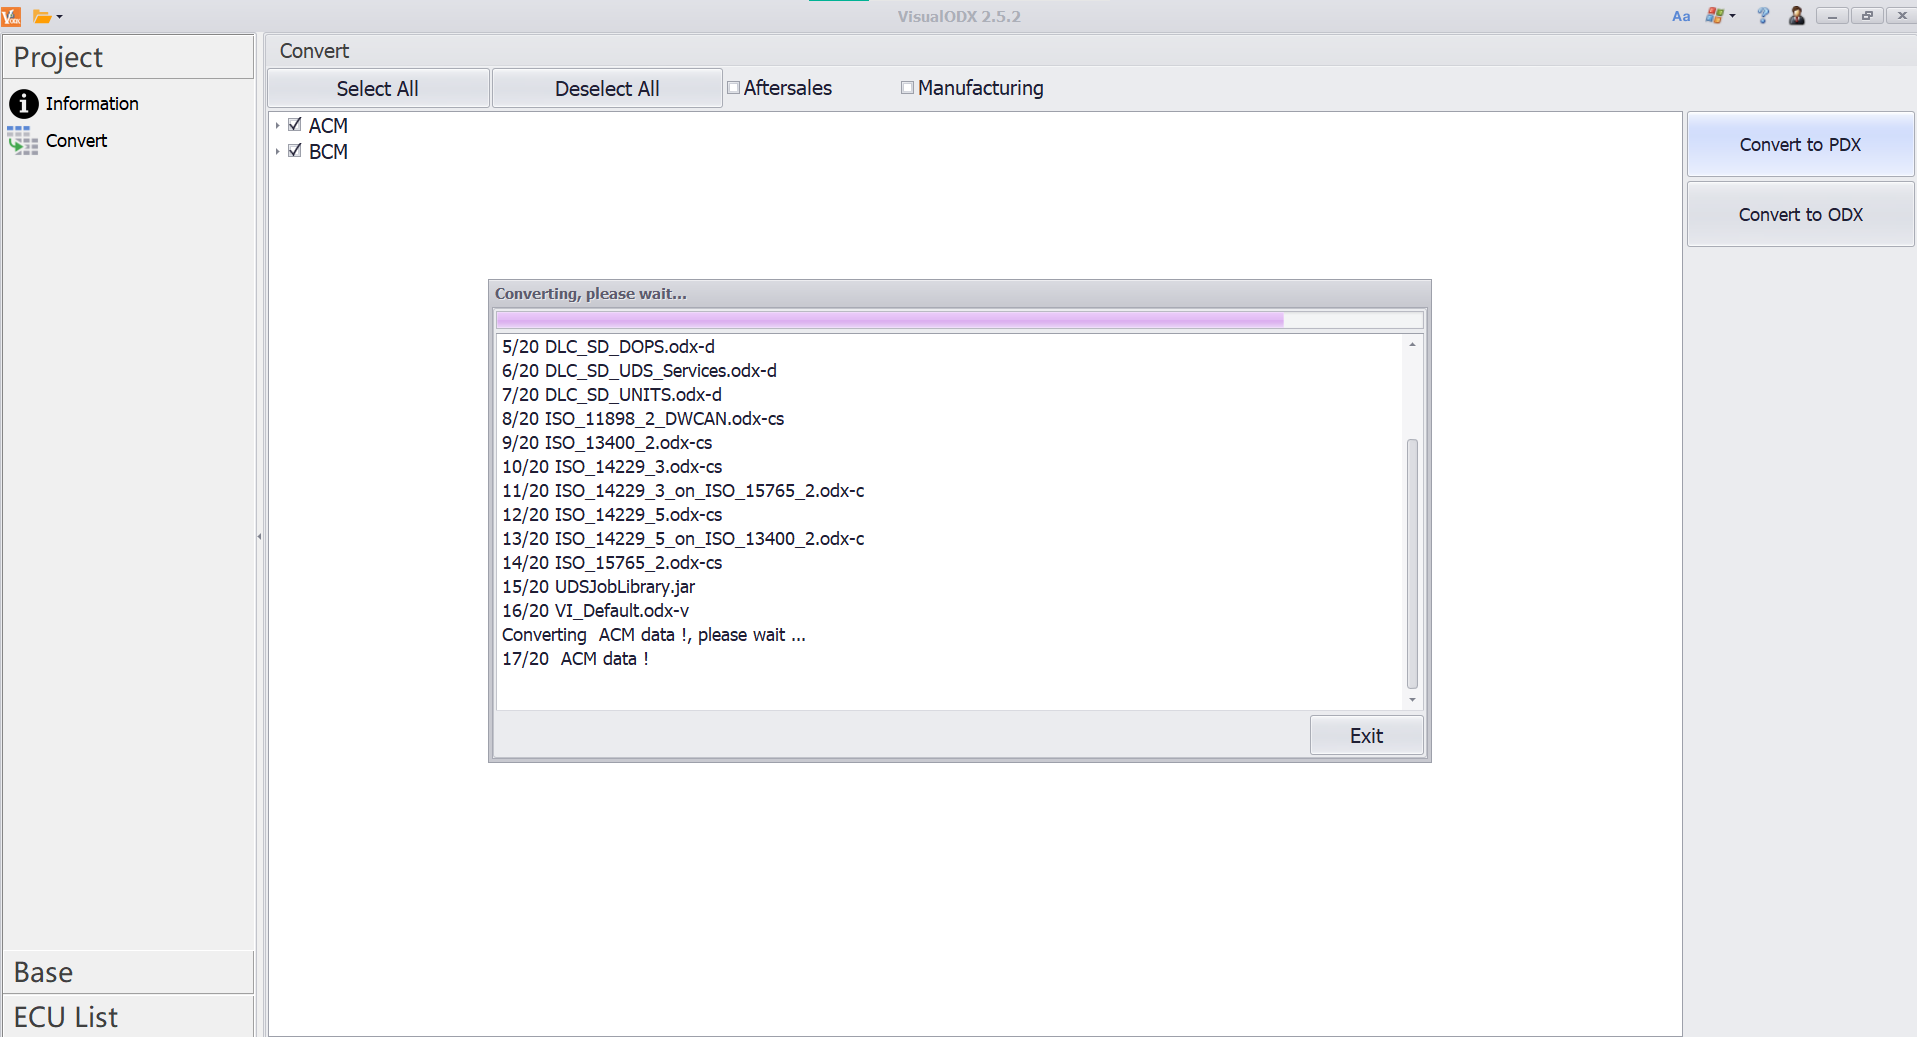The width and height of the screenshot is (1917, 1037).
Task: Click log line '6/20 DLC_SD_UDS_Services.odx-d'
Action: point(639,371)
